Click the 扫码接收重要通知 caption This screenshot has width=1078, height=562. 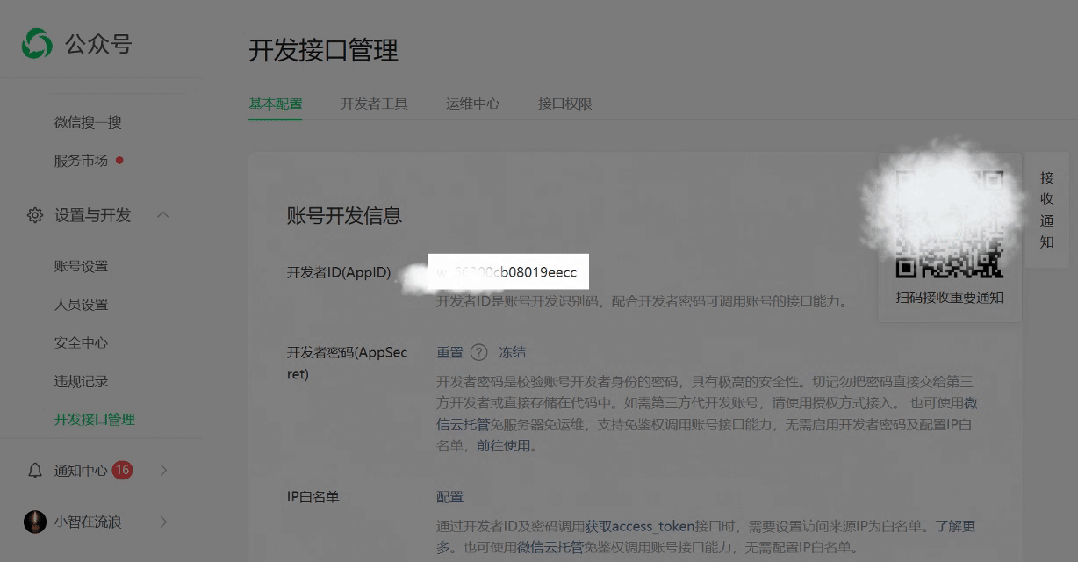949,298
